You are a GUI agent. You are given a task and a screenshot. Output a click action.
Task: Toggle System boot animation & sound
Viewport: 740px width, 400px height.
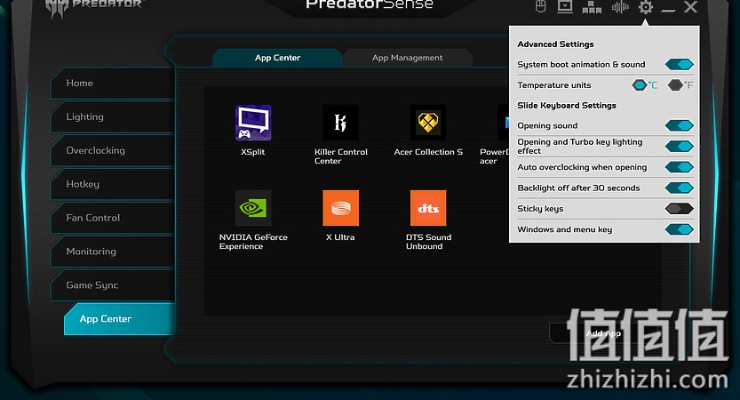[x=680, y=65]
